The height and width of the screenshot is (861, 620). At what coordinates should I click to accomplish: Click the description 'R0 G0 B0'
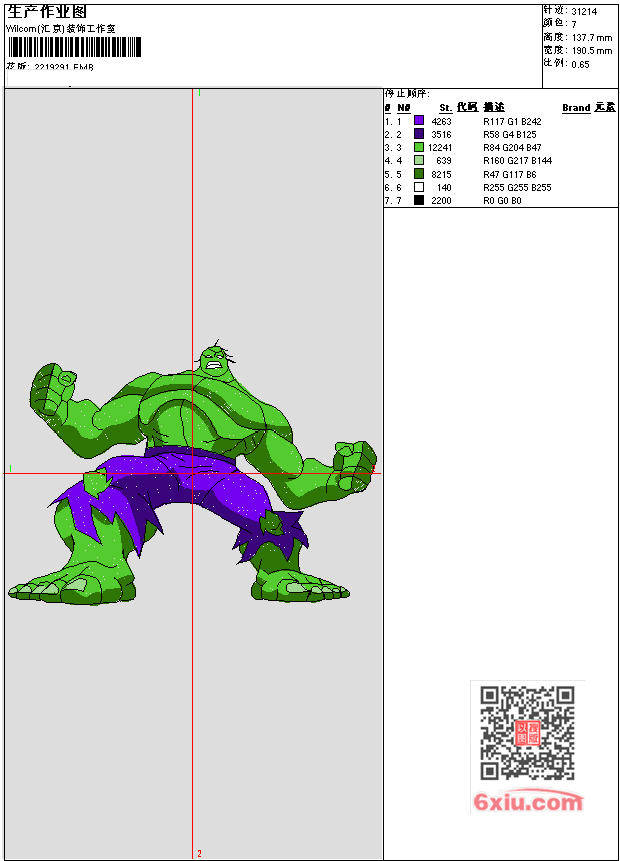(x=502, y=201)
